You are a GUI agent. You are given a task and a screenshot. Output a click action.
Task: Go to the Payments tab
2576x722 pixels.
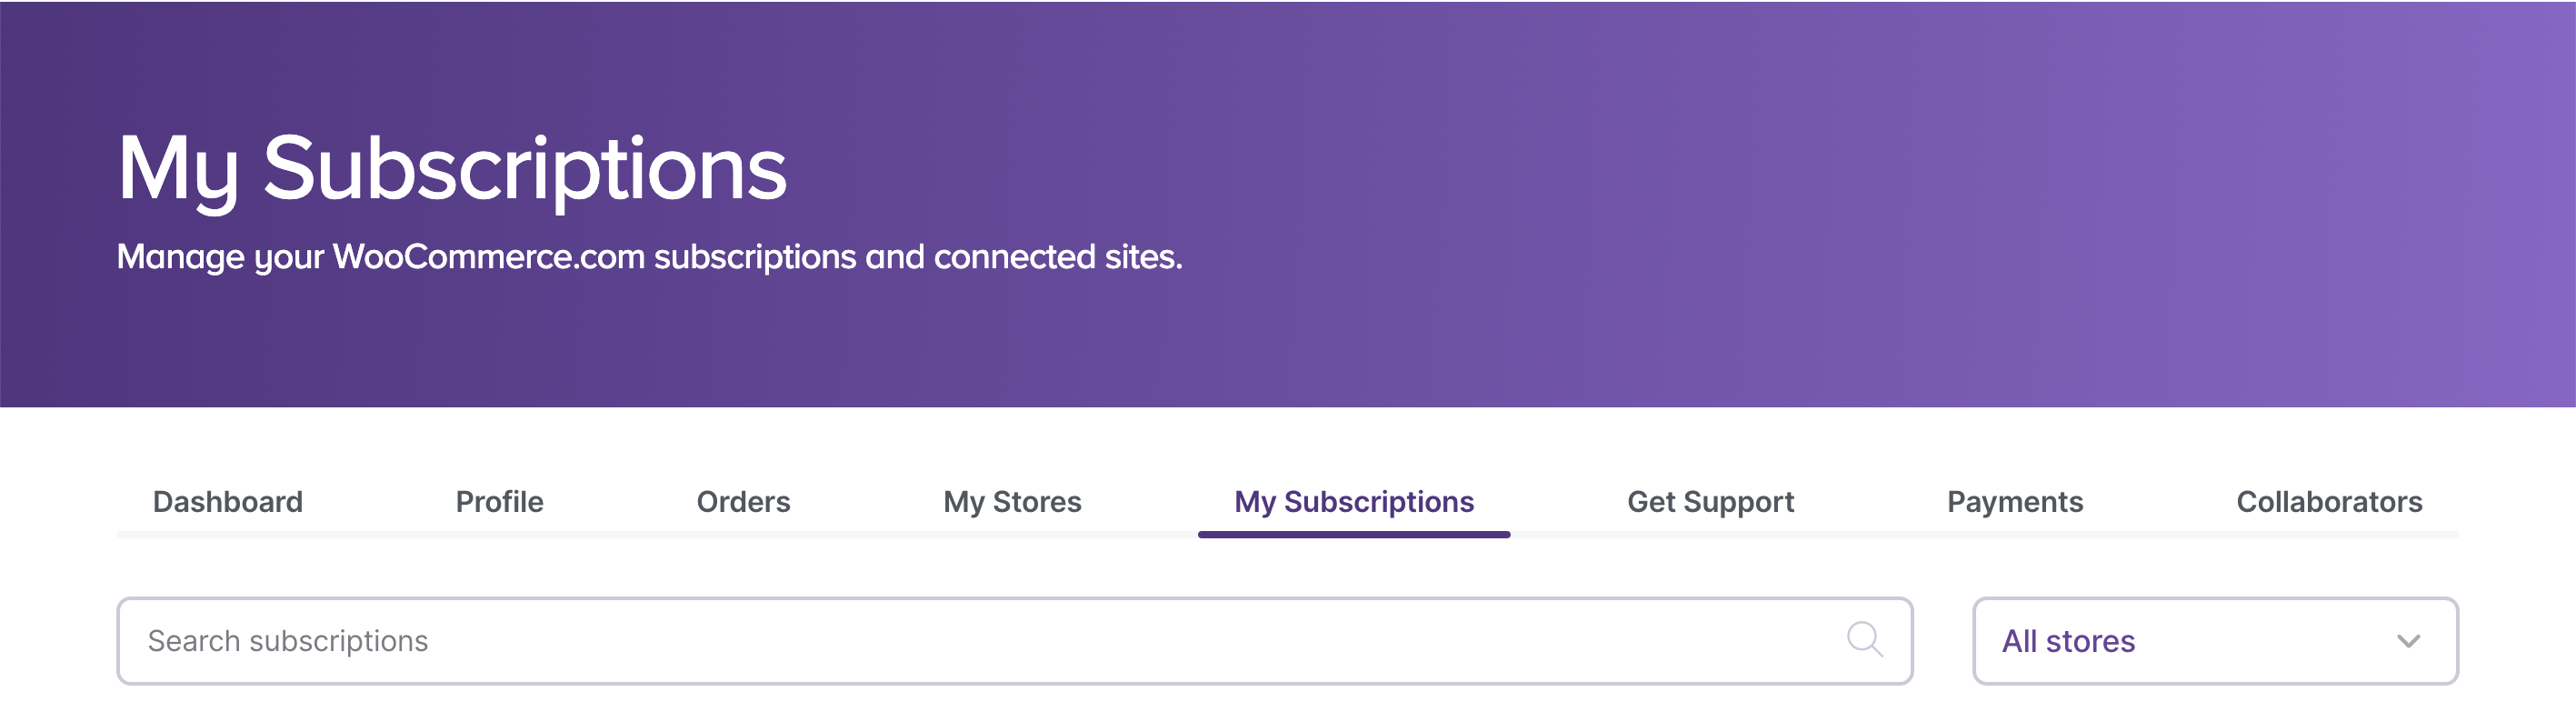click(x=2015, y=502)
